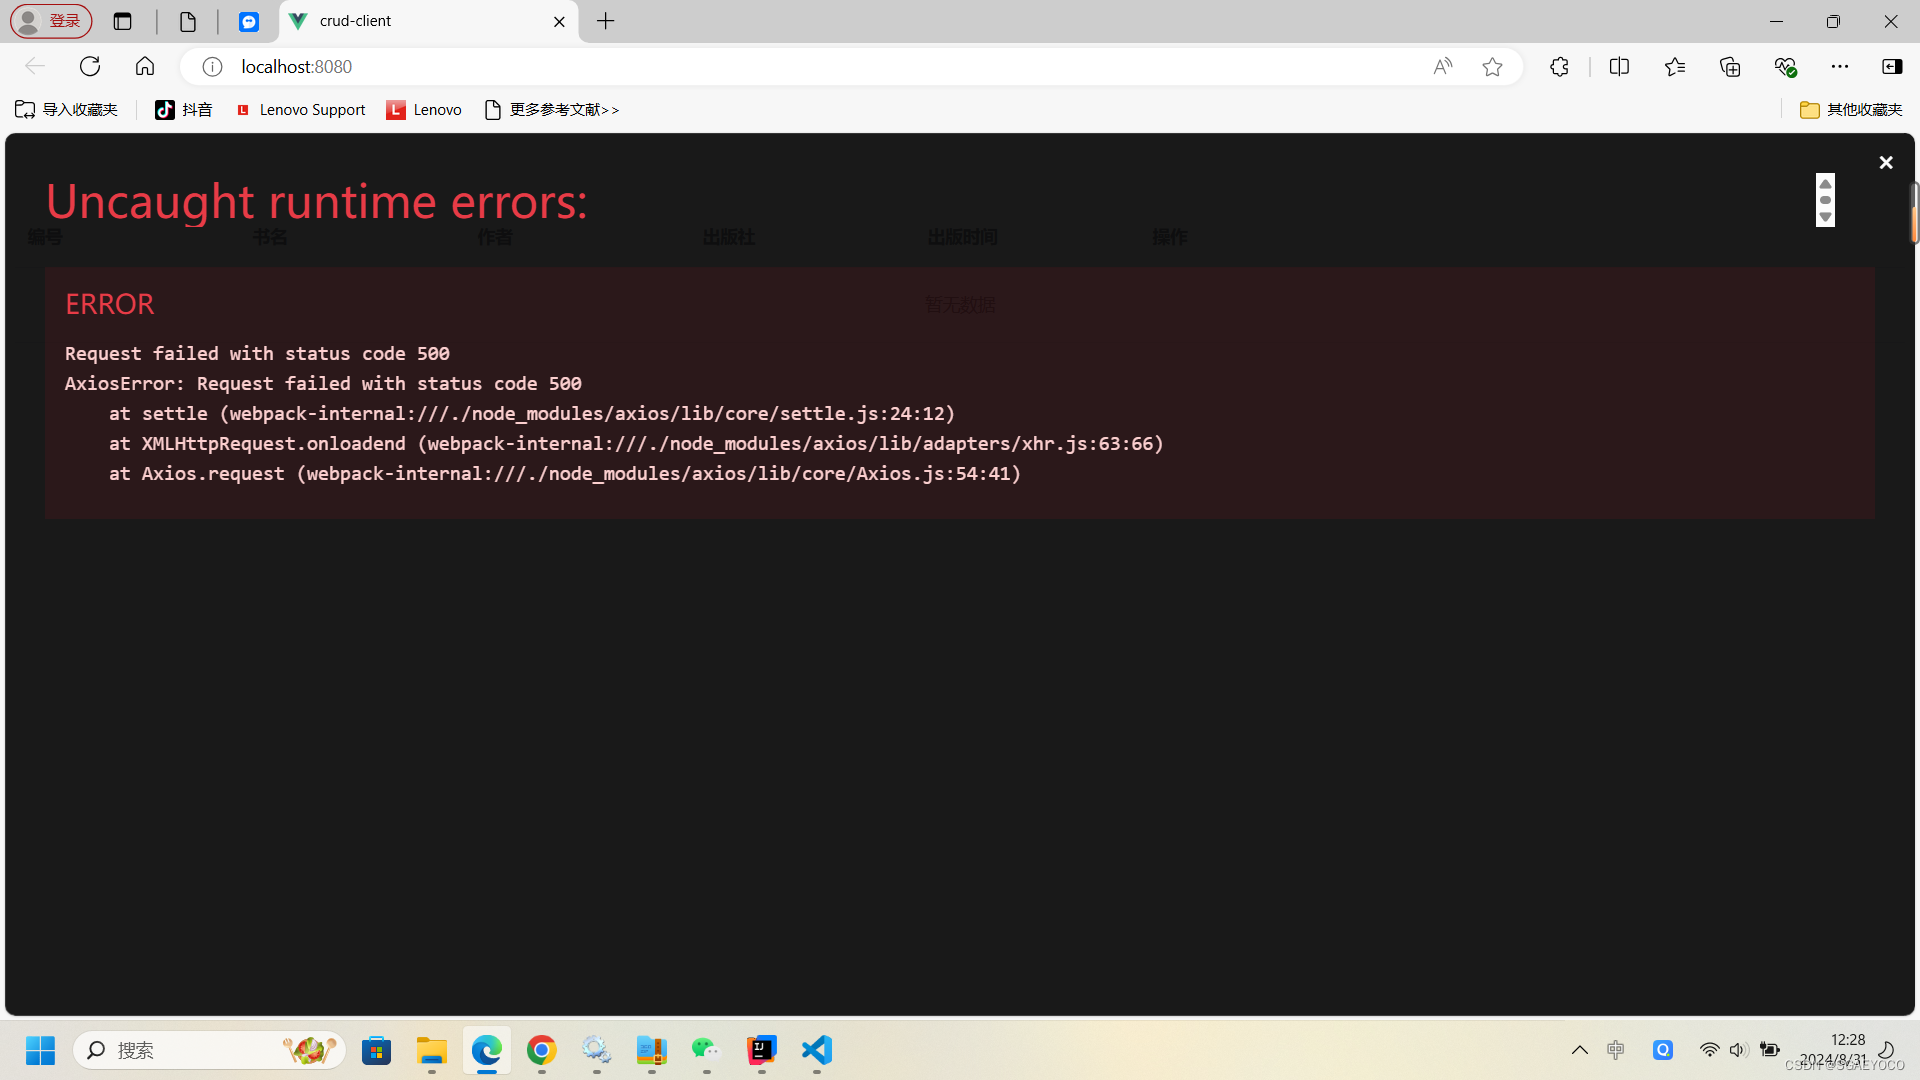The image size is (1920, 1080).
Task: Open browser extensions menu
Action: tap(1559, 67)
